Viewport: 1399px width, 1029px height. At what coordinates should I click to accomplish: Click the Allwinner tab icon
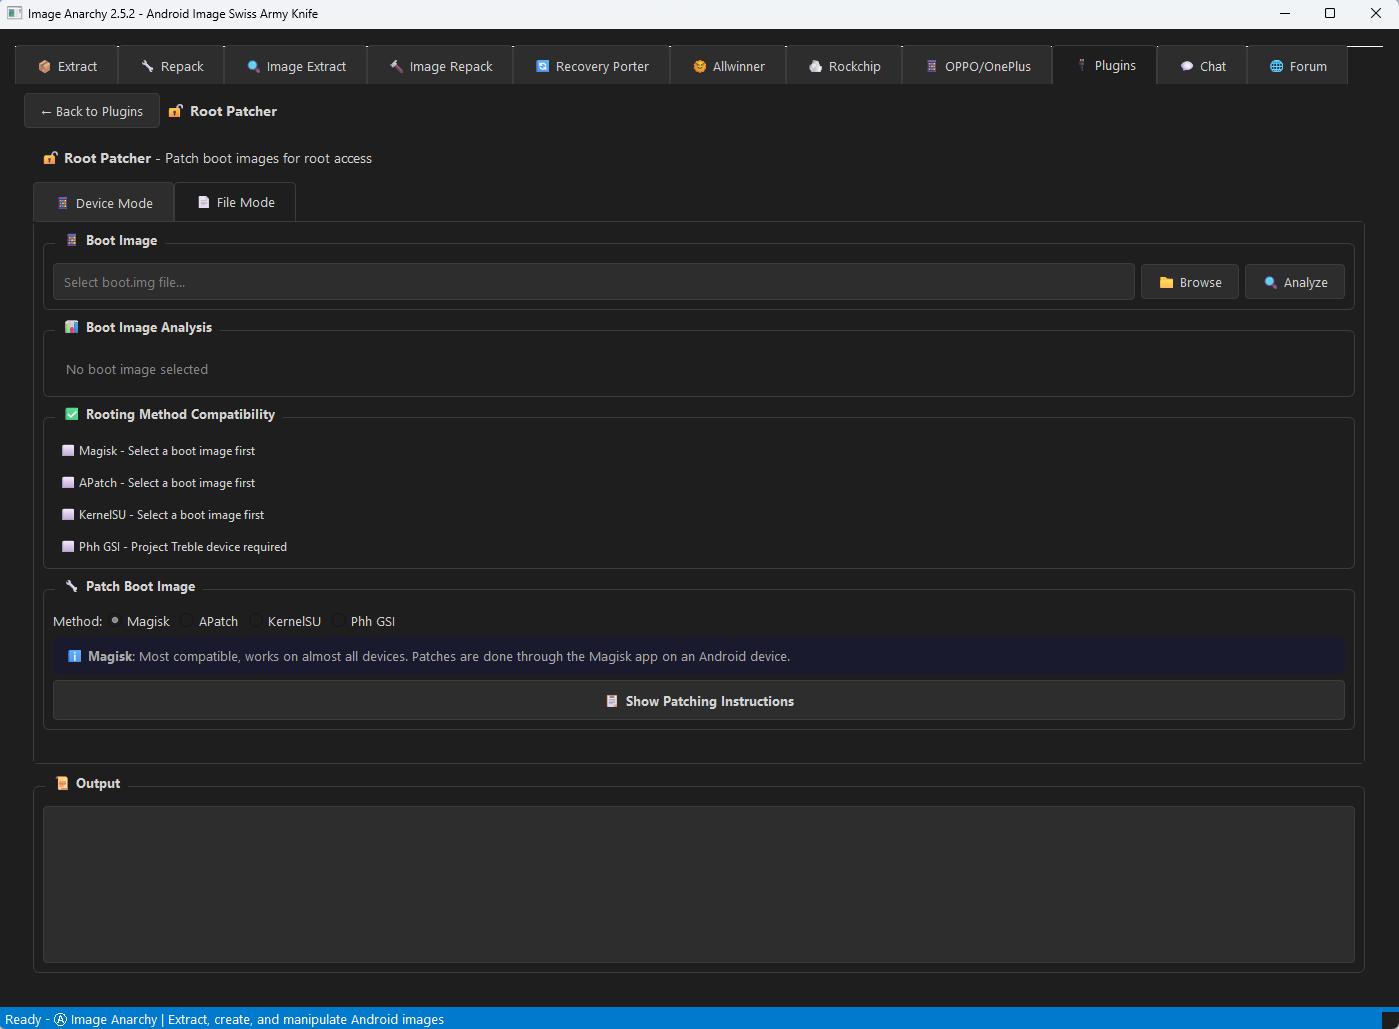point(700,67)
